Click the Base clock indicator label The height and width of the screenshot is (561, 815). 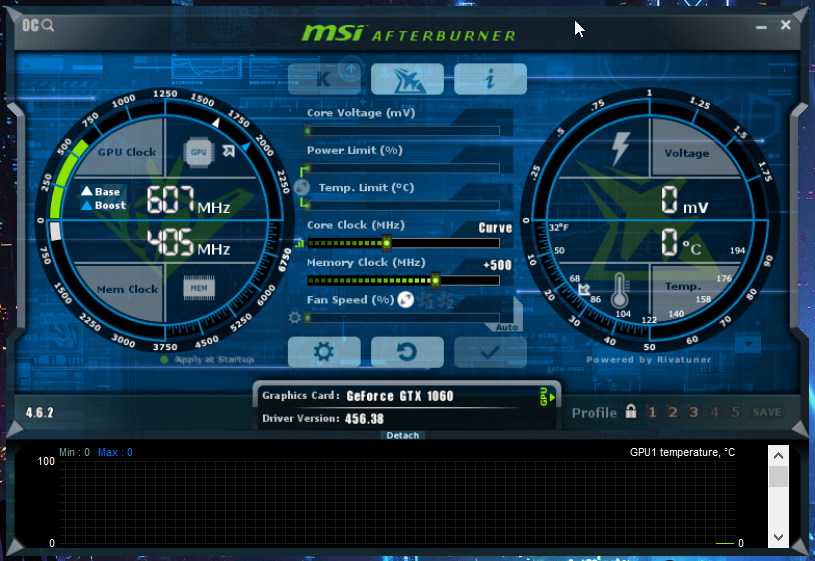tap(101, 191)
